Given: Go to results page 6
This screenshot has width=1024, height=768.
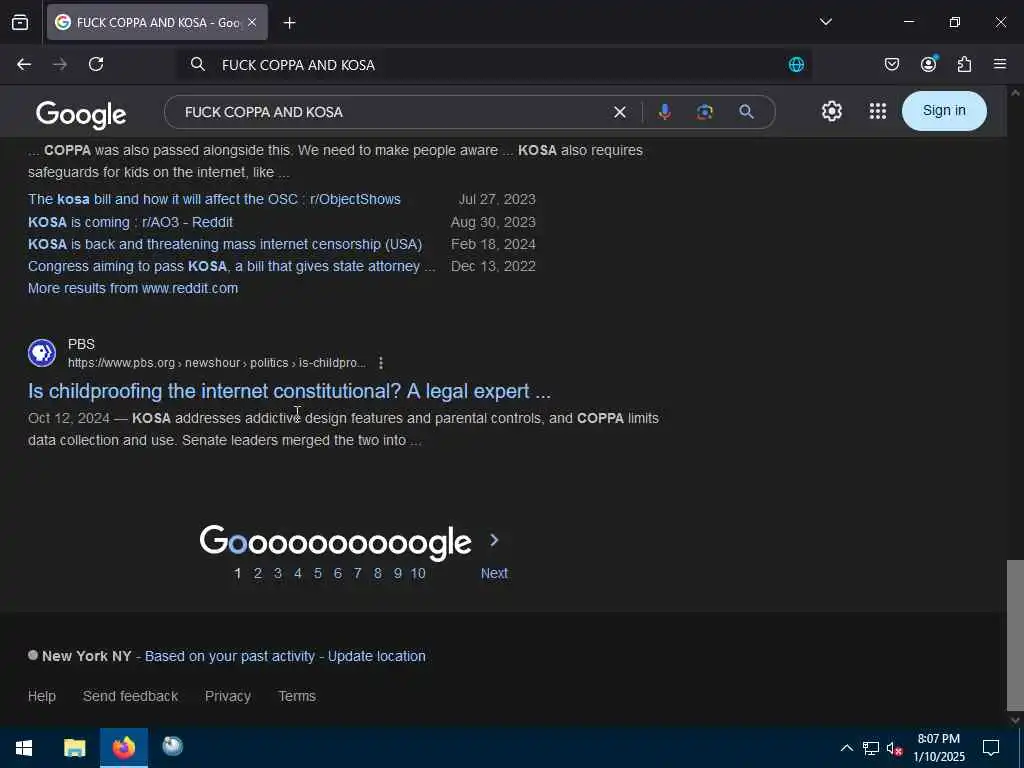Looking at the screenshot, I should coord(338,573).
